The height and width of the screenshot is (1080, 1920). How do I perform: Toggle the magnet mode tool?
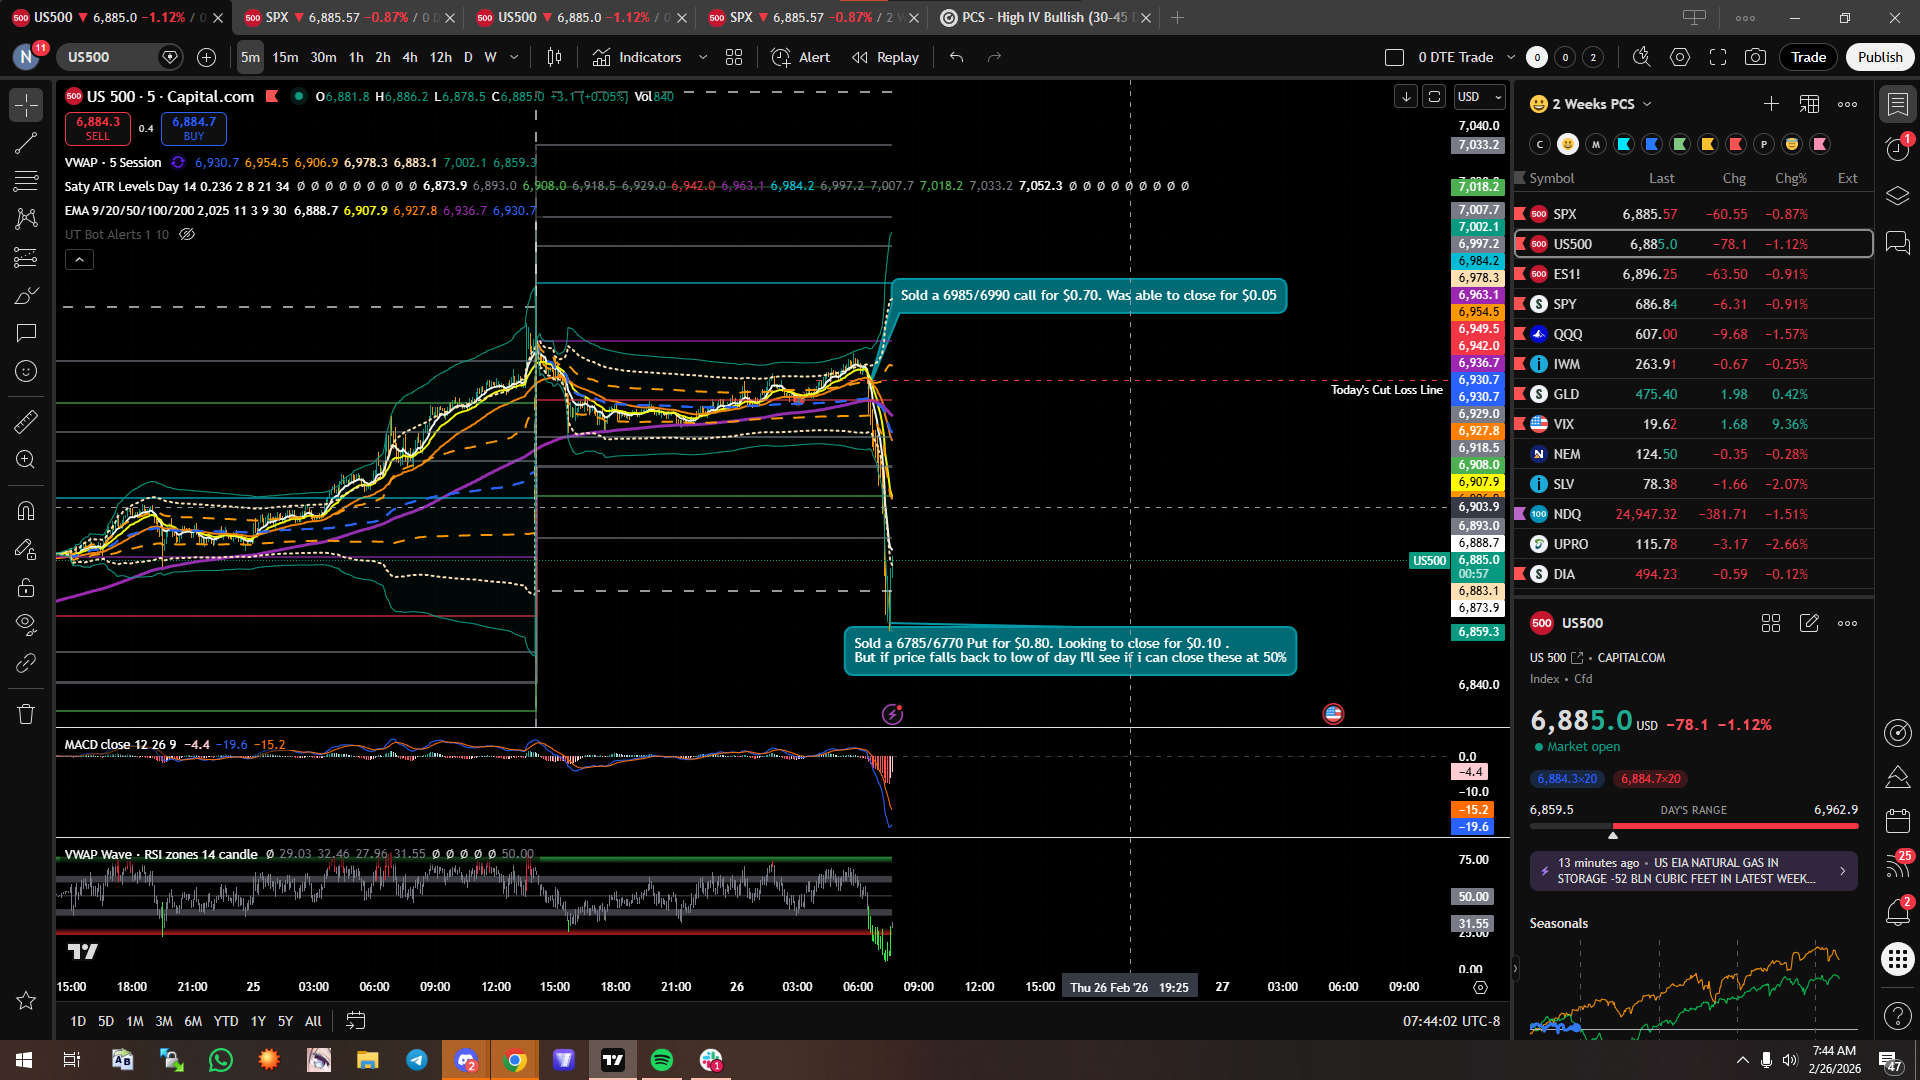tap(26, 511)
